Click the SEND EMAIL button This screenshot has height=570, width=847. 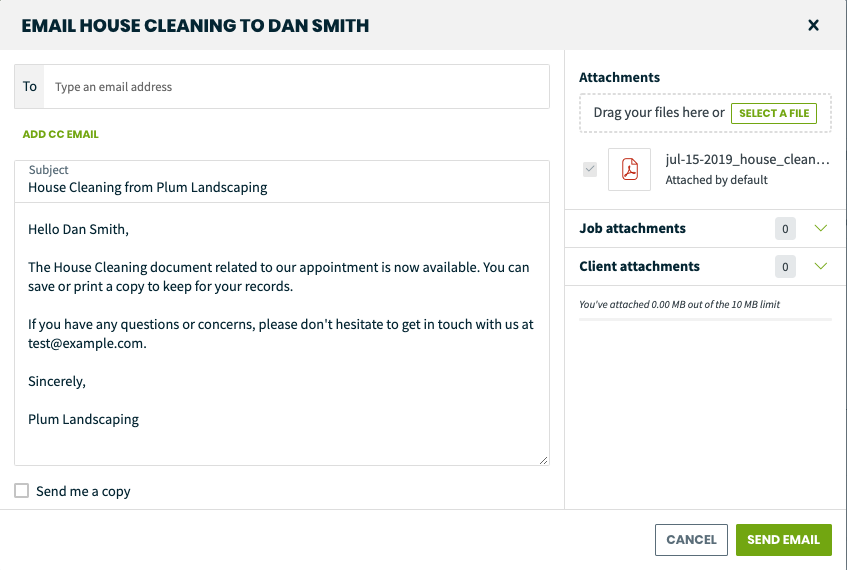pos(783,540)
